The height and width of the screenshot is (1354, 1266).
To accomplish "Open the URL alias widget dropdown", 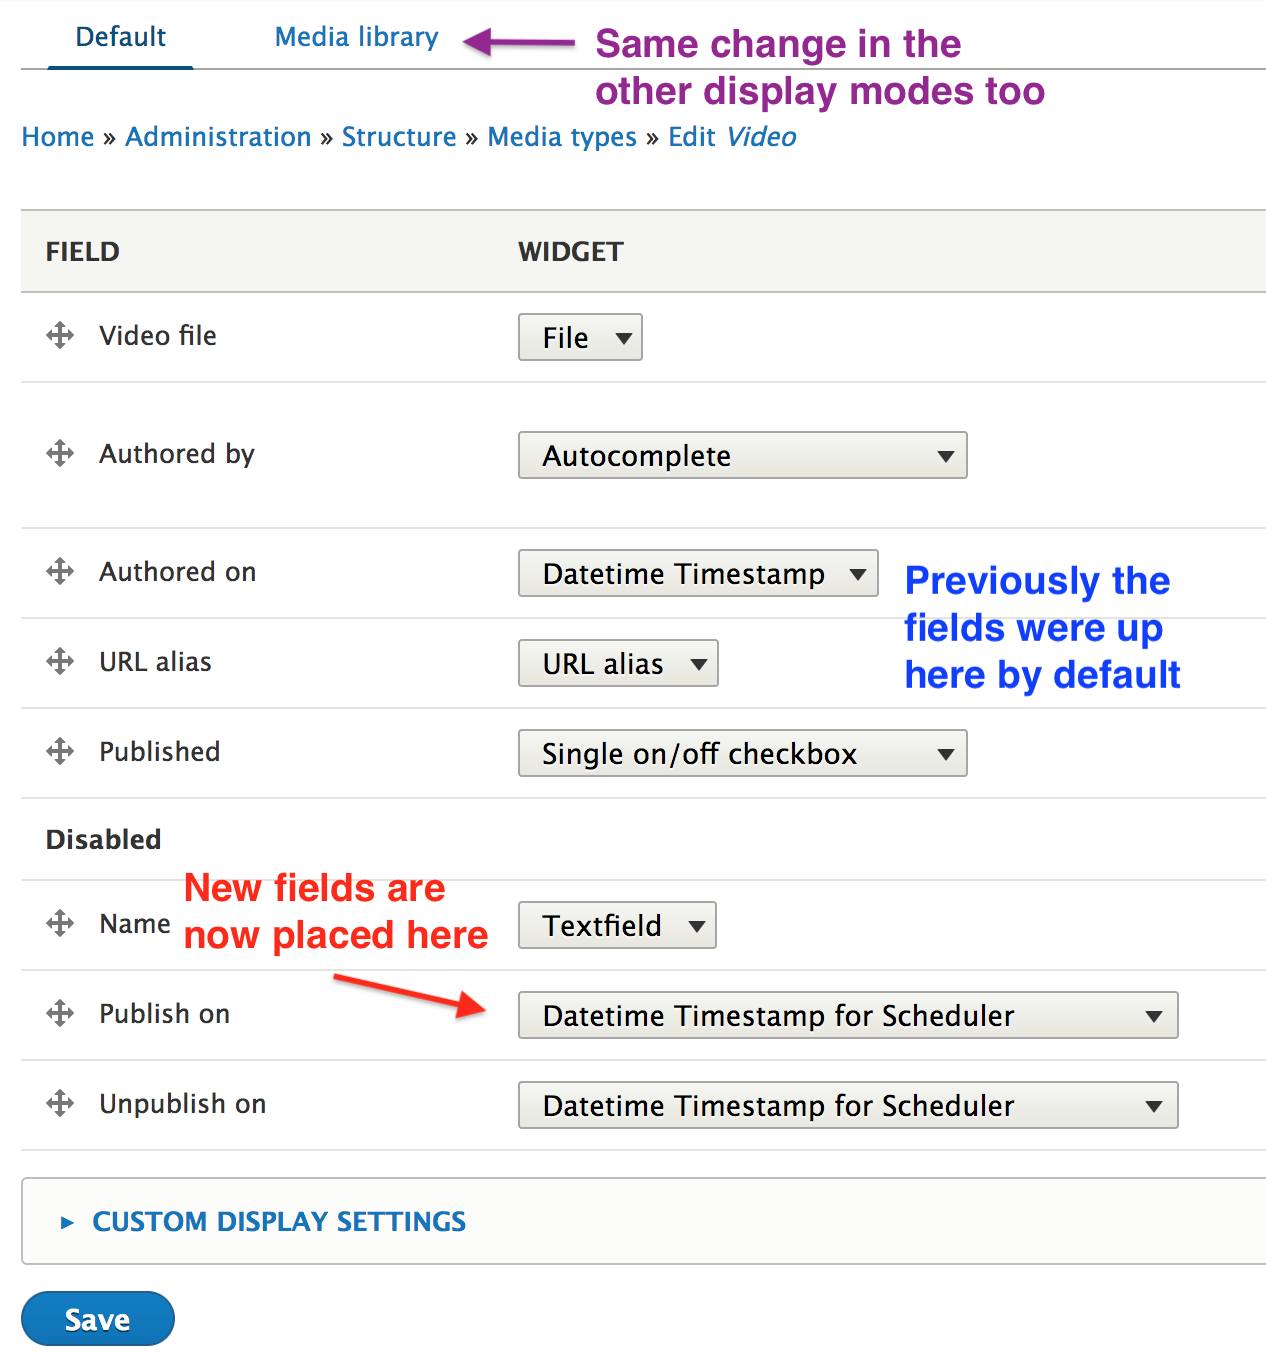I will coord(617,662).
